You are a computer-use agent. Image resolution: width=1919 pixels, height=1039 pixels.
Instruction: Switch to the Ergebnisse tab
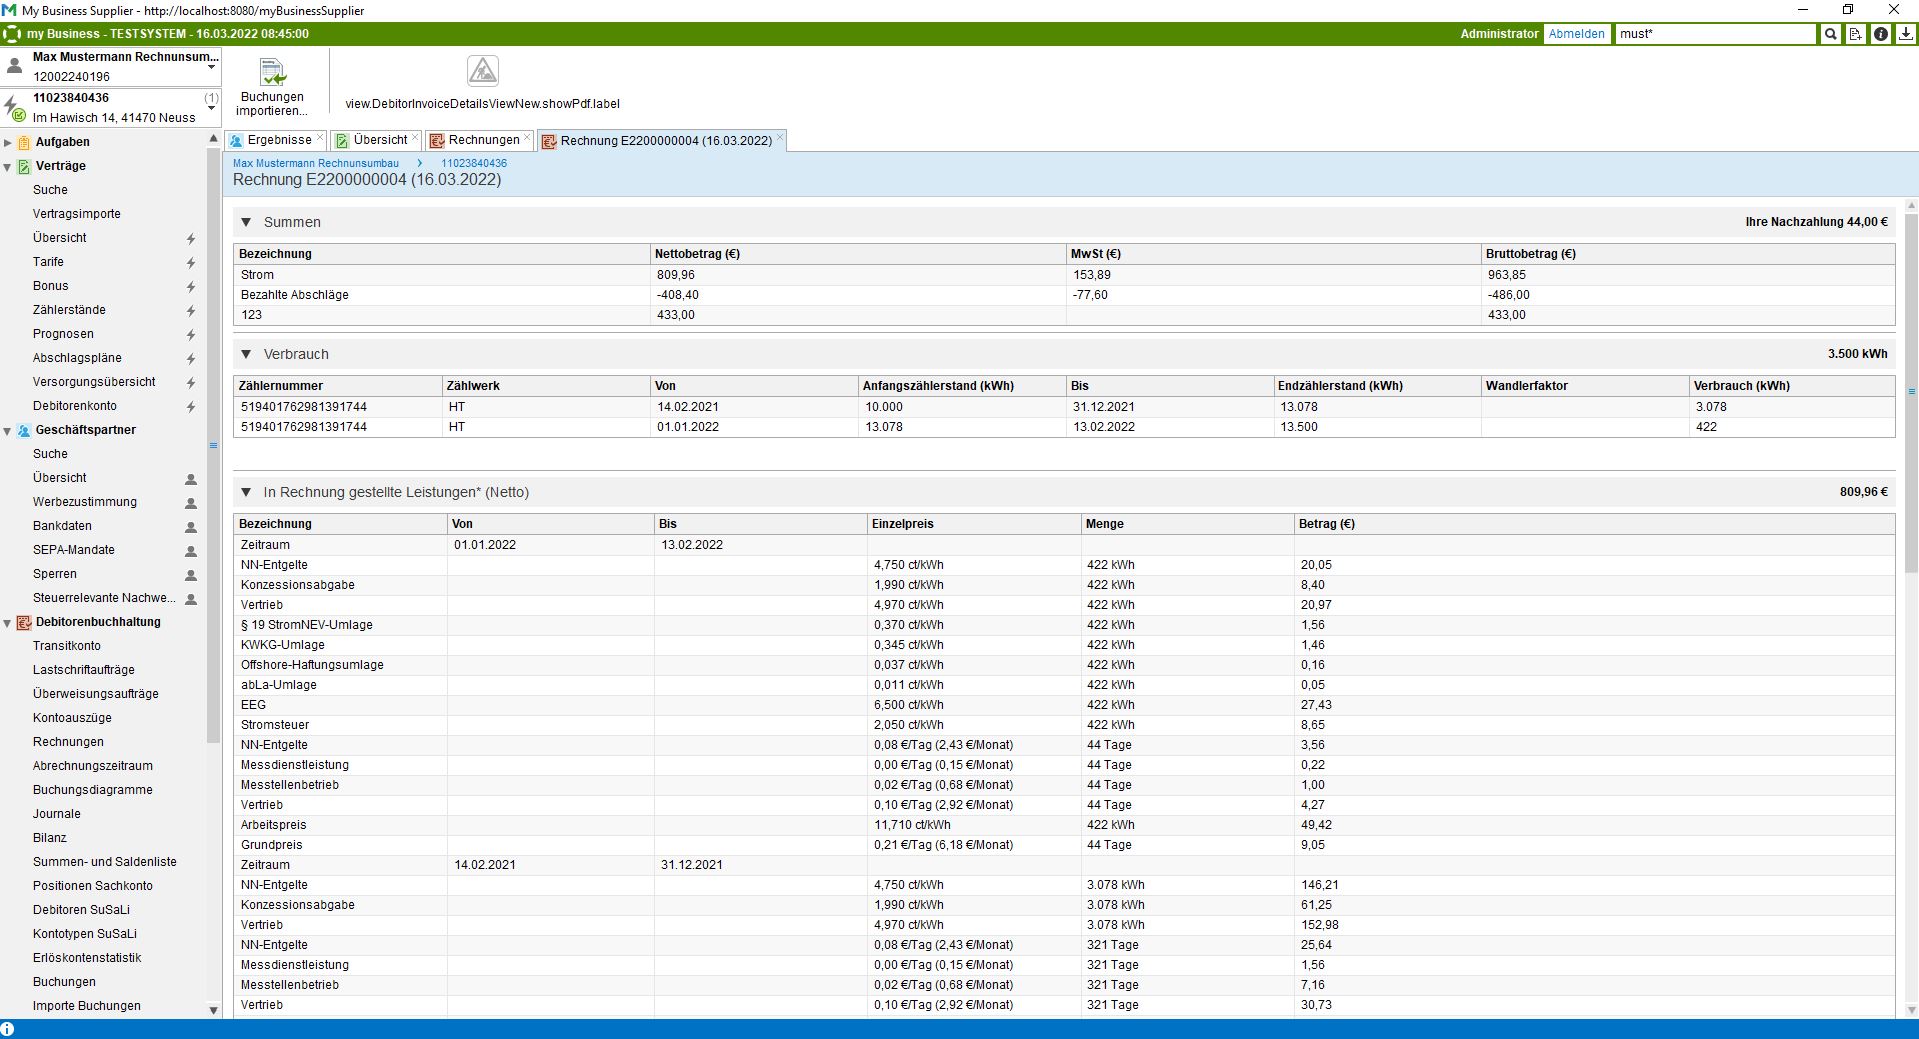click(x=278, y=140)
